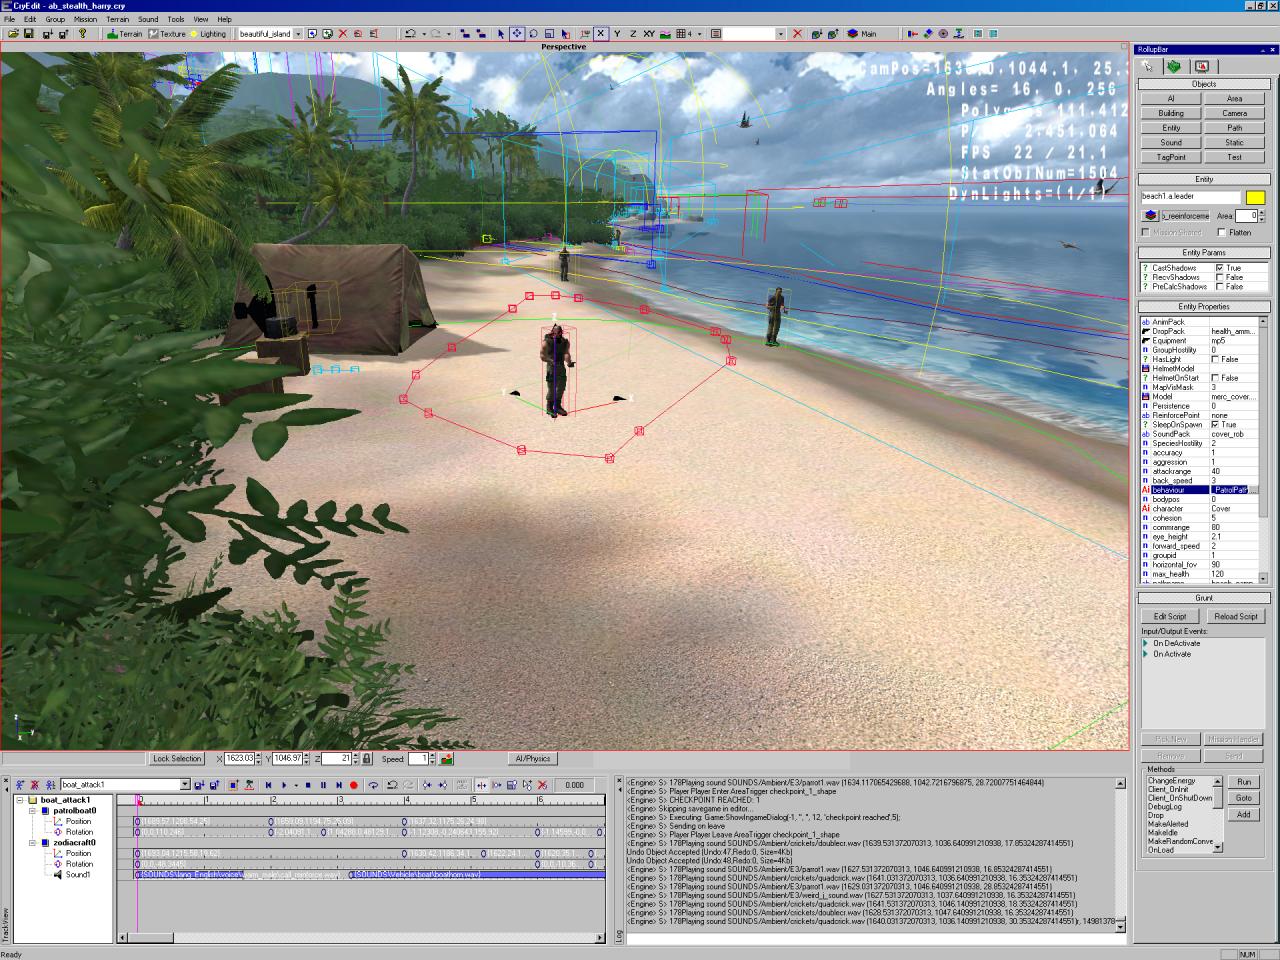Activate the Rotate object tool
This screenshot has width=1280, height=960.
(533, 34)
